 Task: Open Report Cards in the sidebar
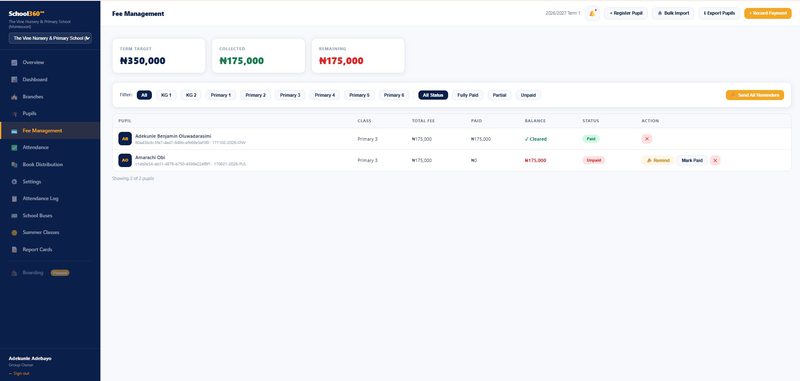coord(50,249)
